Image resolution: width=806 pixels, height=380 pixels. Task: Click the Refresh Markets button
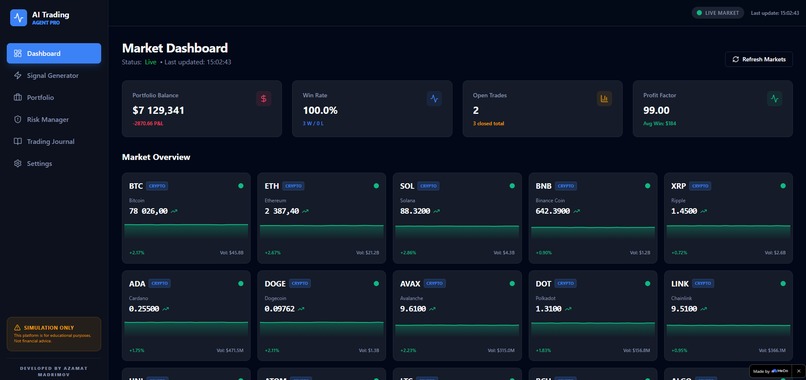(x=759, y=59)
